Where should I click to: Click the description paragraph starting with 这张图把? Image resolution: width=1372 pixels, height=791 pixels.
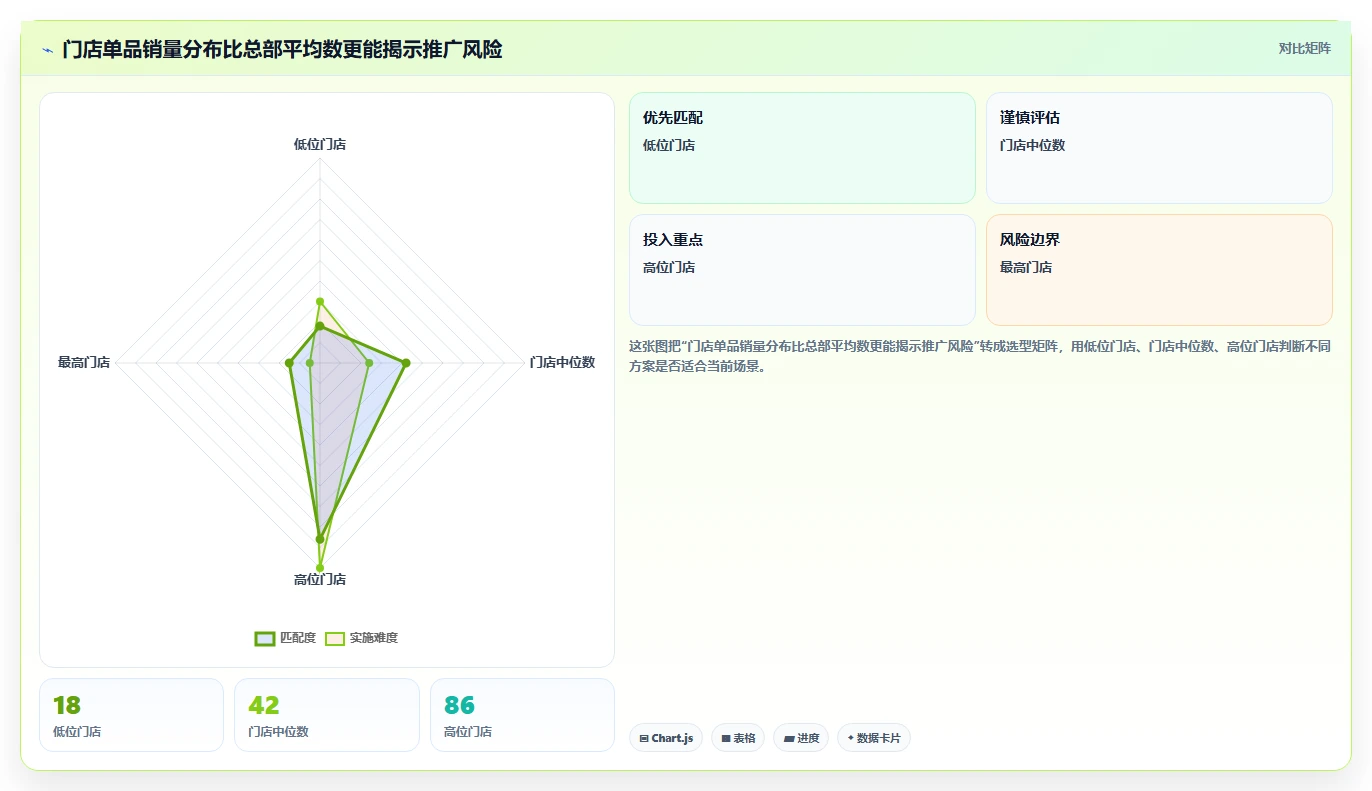pyautogui.click(x=980, y=356)
